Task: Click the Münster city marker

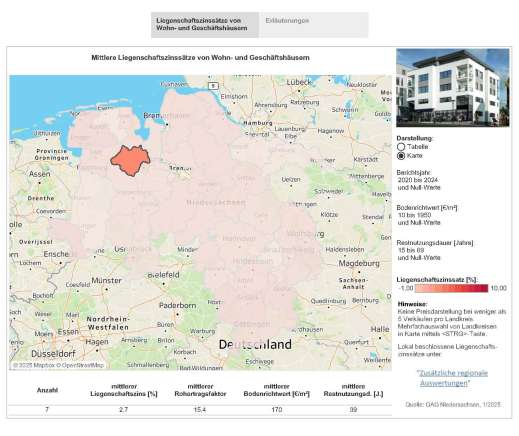Action: pos(107,289)
